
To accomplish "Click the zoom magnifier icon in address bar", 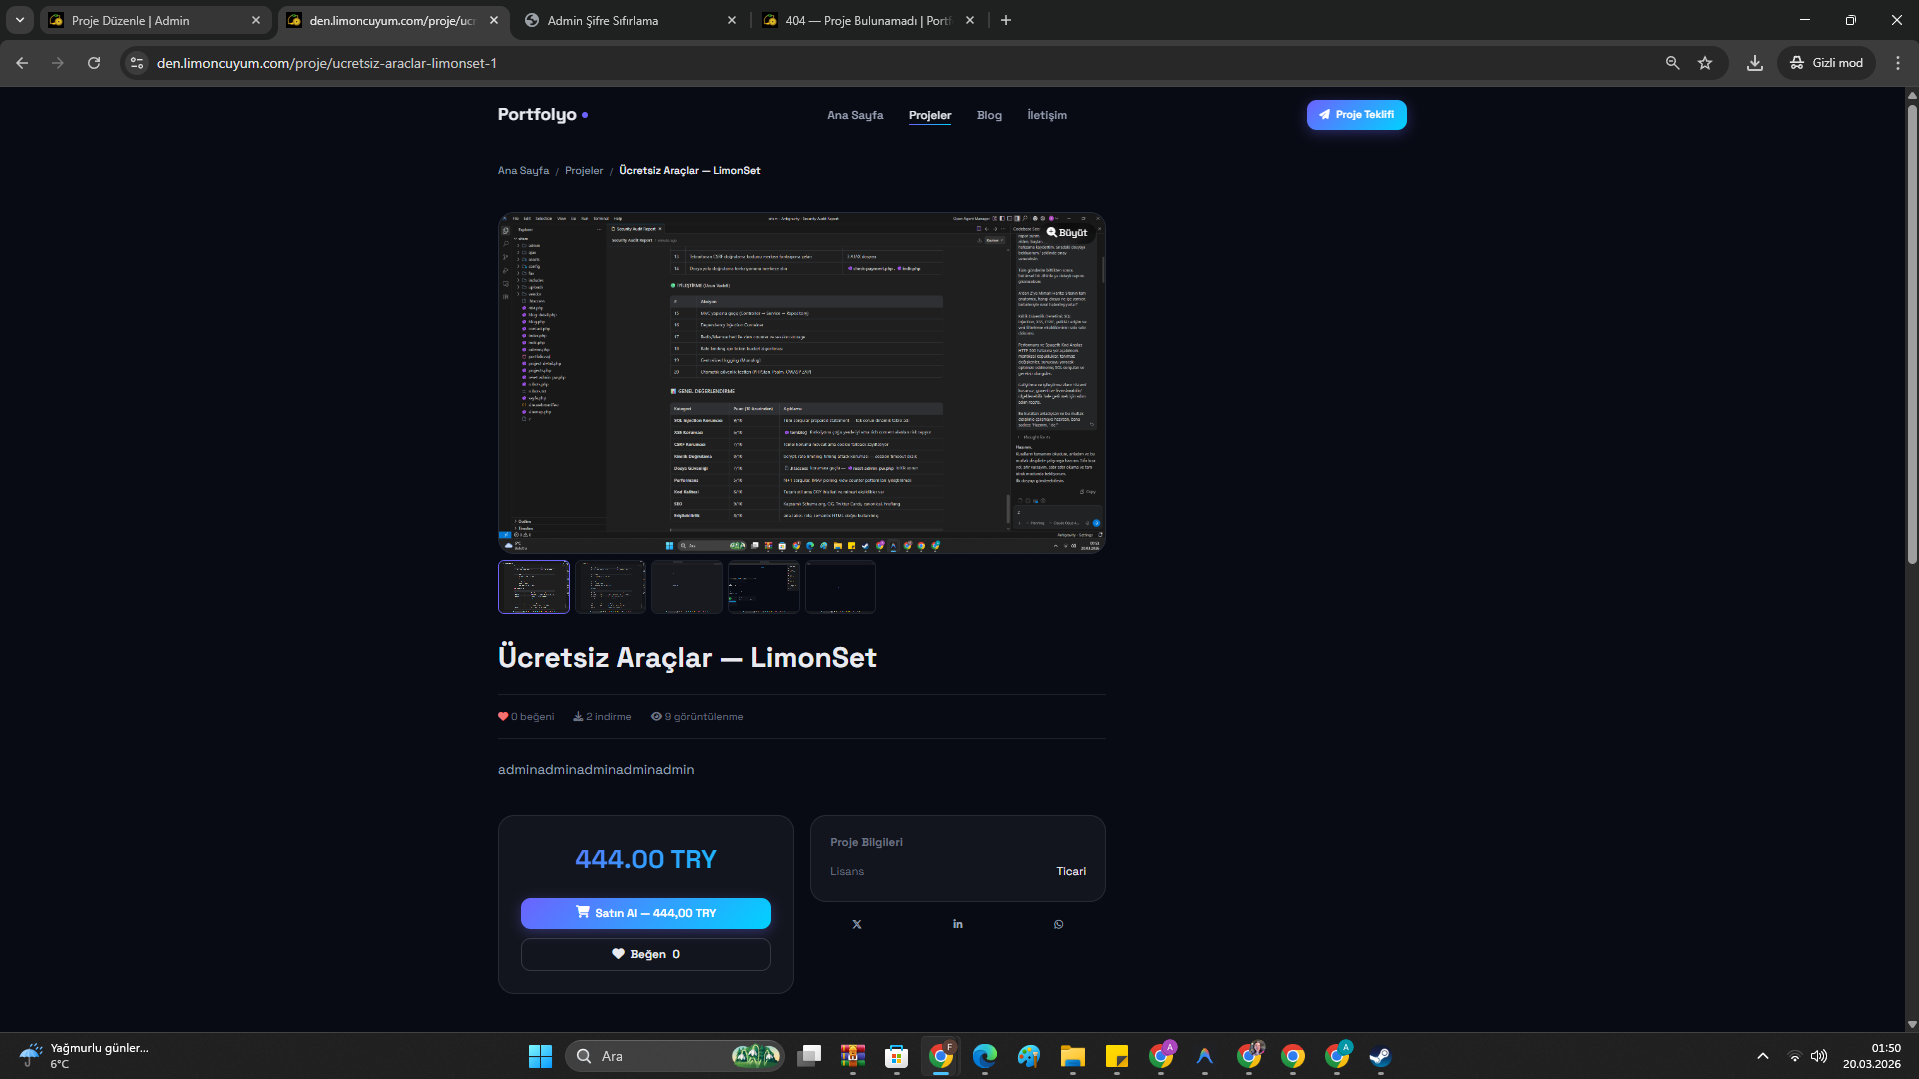I will click(1672, 63).
